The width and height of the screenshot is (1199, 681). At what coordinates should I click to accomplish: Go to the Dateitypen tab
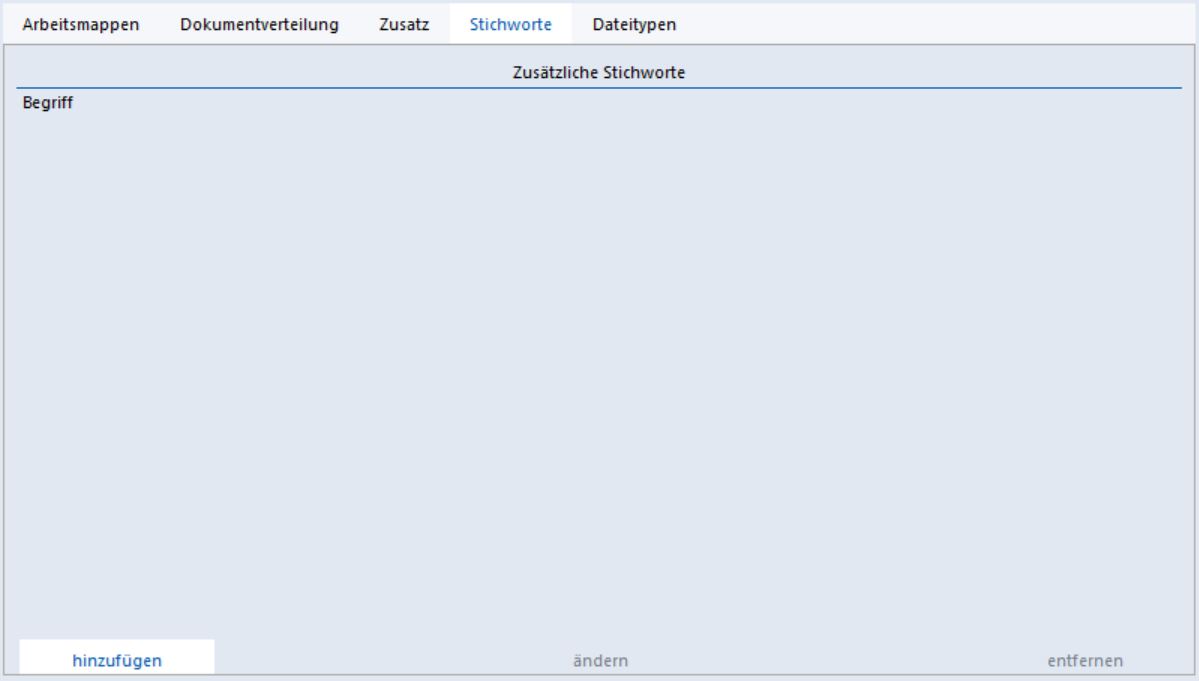coord(634,24)
